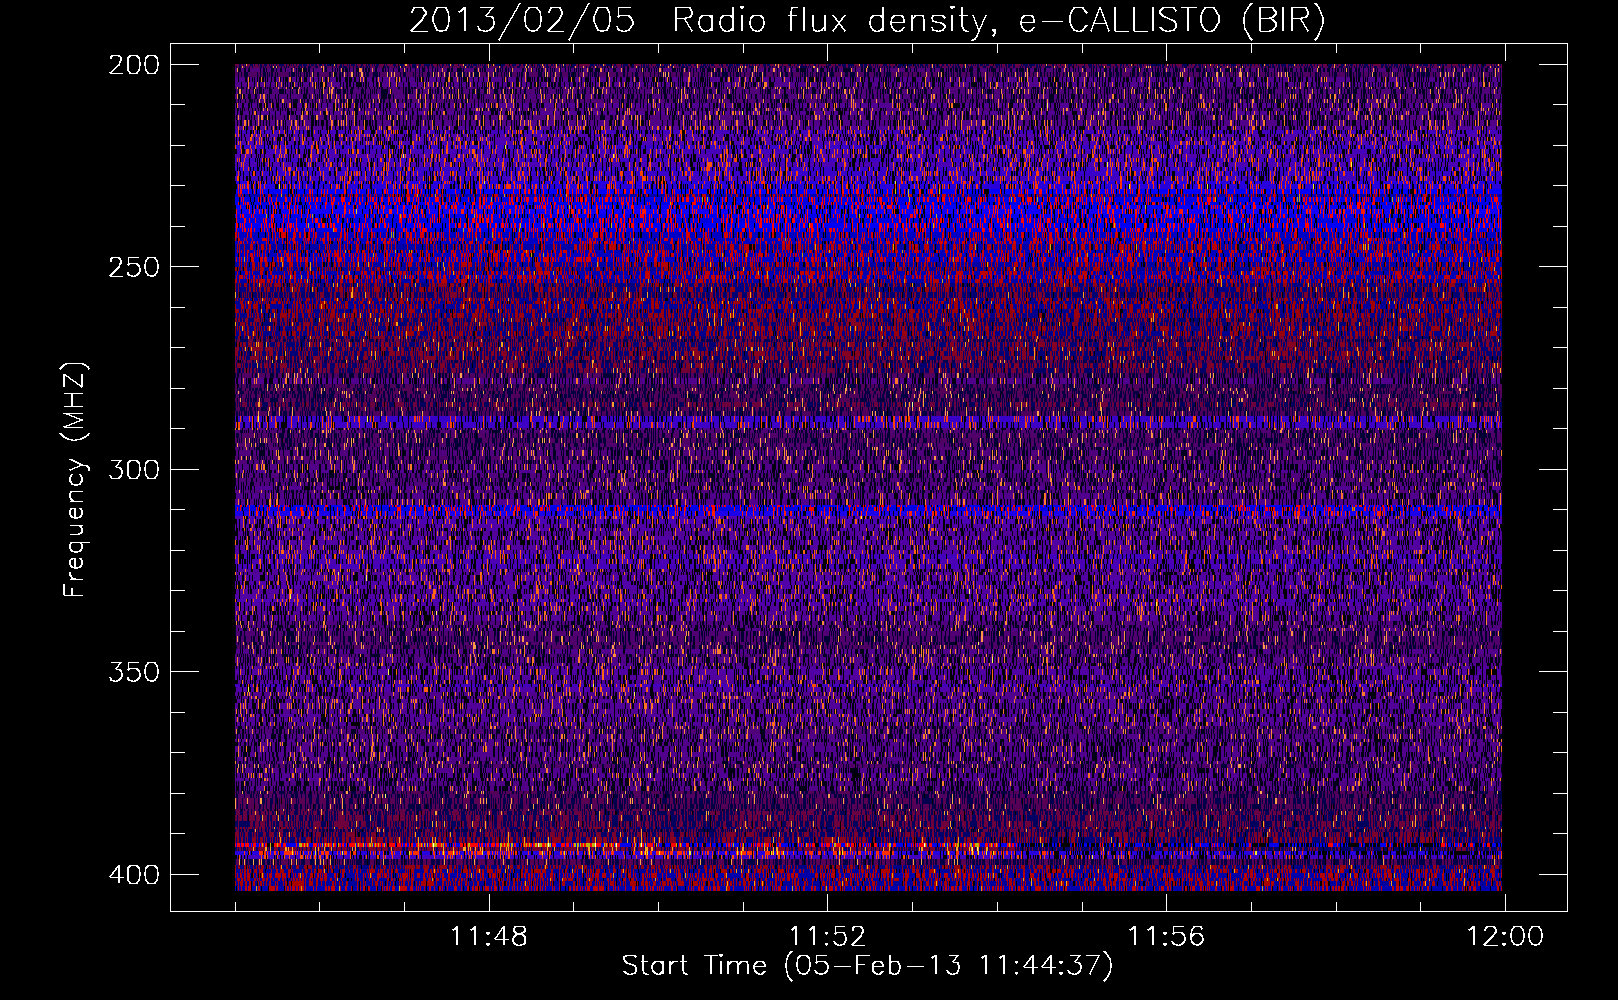The width and height of the screenshot is (1618, 1000).
Task: Click the 'Start Time (05-Feb-13 11:44:37)' axis label
Action: 867,966
